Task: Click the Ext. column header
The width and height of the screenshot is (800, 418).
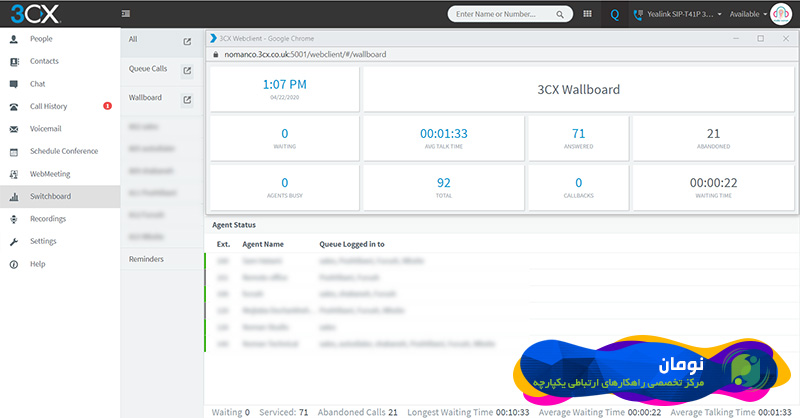Action: pyautogui.click(x=223, y=244)
